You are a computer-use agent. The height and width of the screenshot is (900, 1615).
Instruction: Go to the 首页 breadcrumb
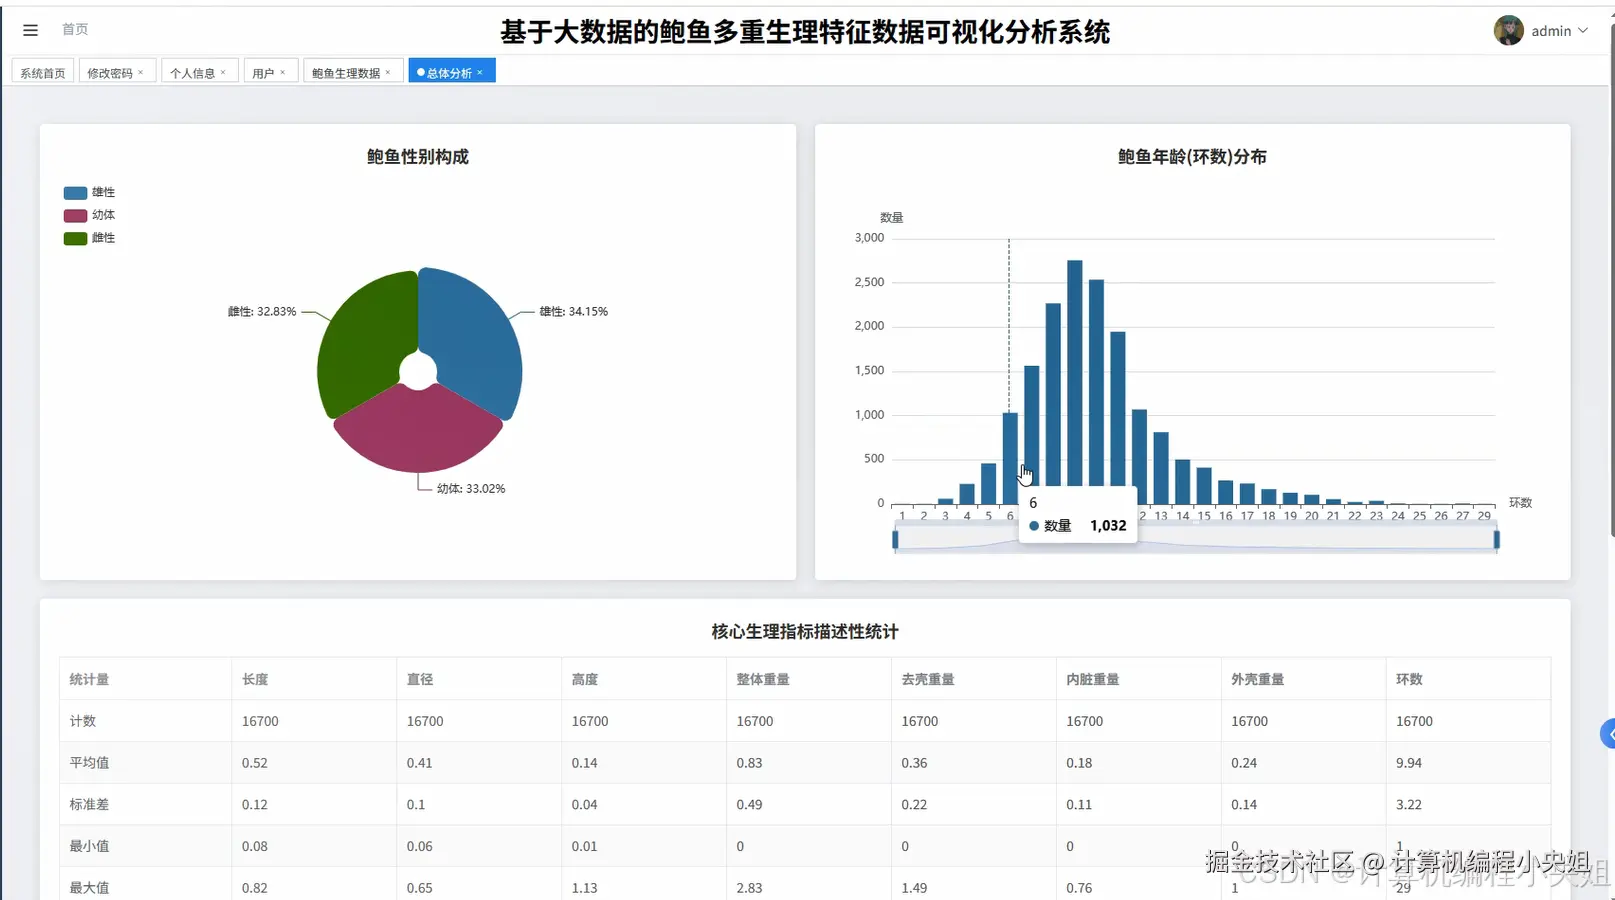click(x=75, y=29)
